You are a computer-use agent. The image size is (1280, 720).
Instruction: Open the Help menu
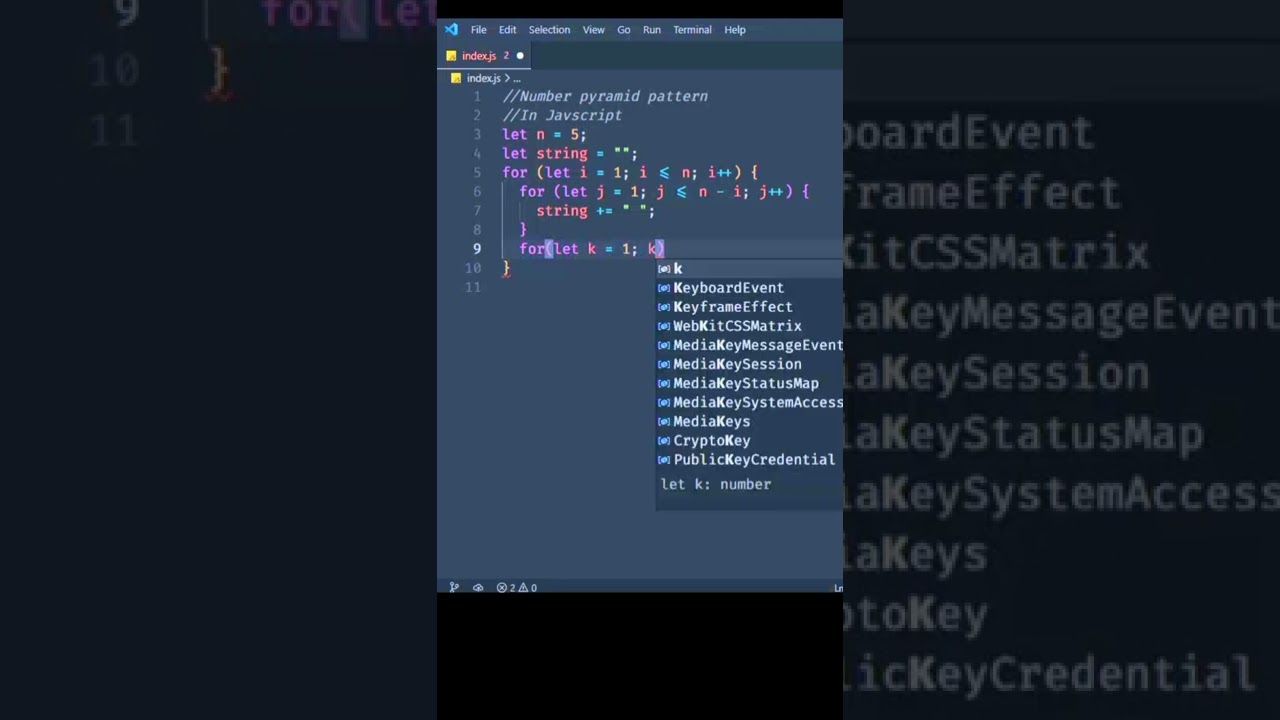(x=735, y=30)
